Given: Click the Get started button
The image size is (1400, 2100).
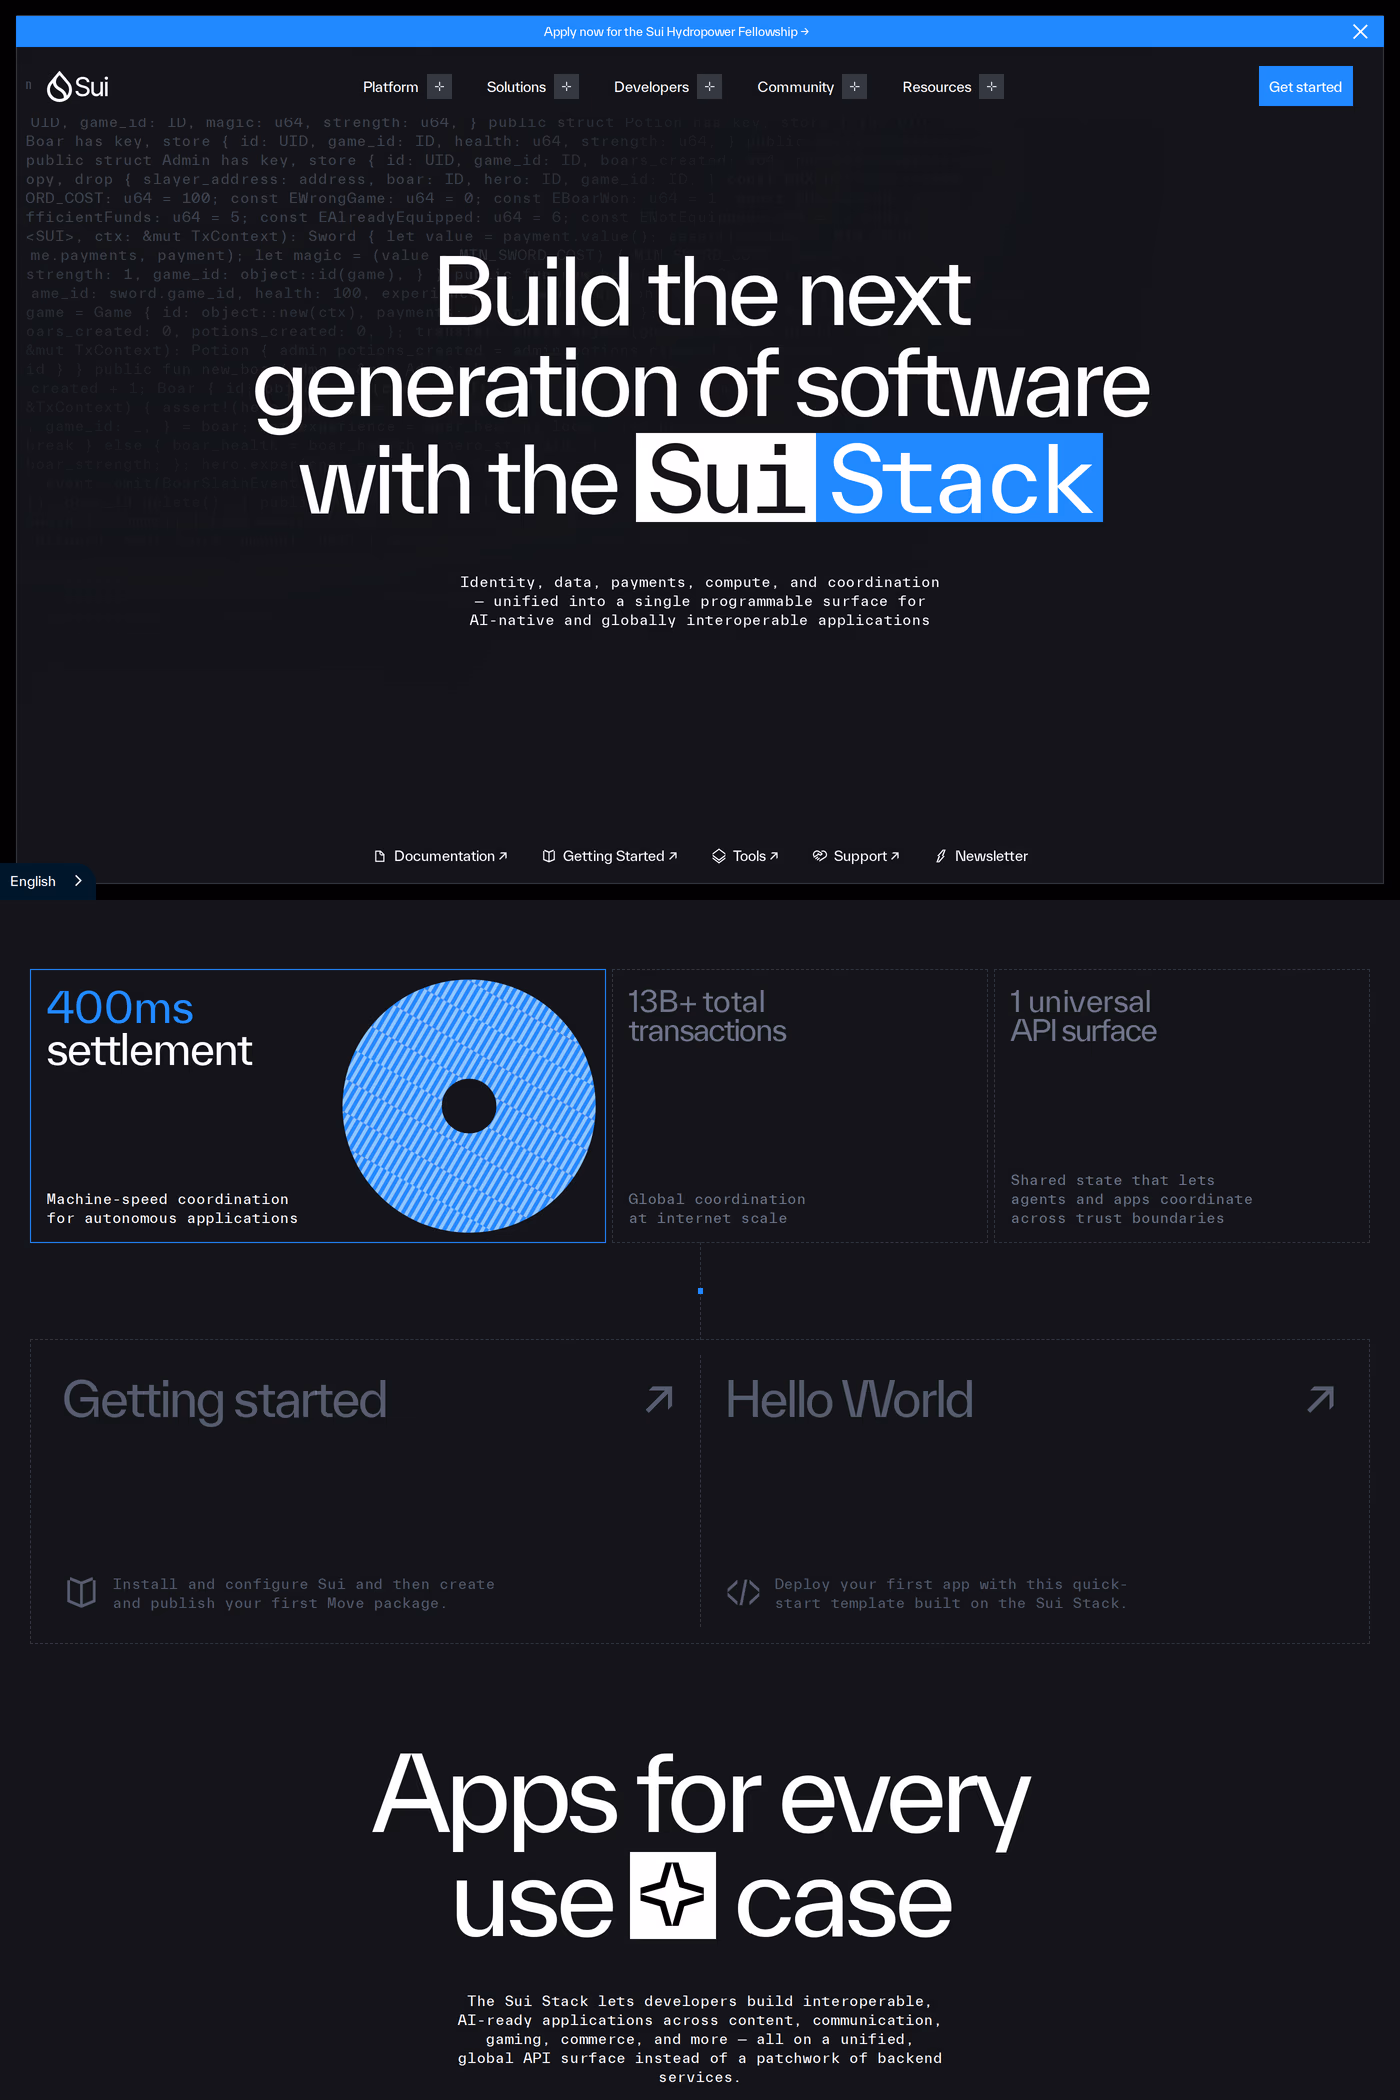Looking at the screenshot, I should click(1305, 87).
